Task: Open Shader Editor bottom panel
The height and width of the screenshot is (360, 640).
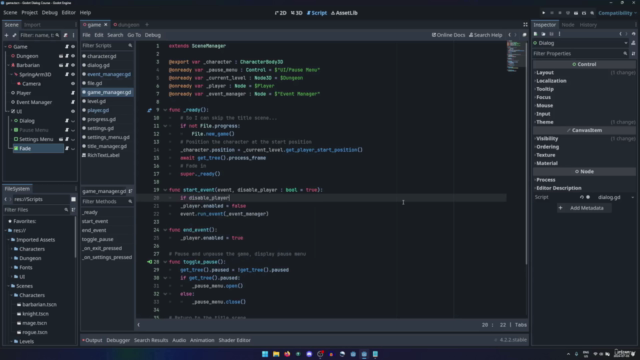Action: coord(234,340)
